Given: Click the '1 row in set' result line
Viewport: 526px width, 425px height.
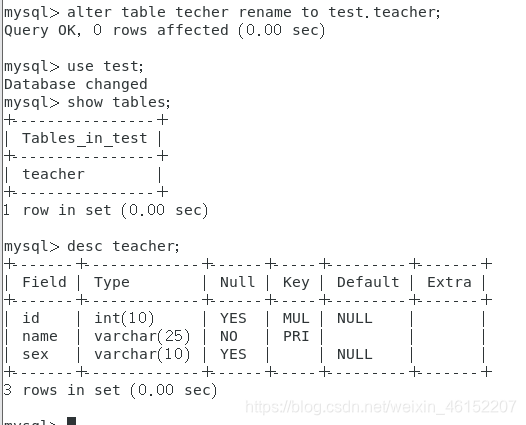Looking at the screenshot, I should 106,210.
